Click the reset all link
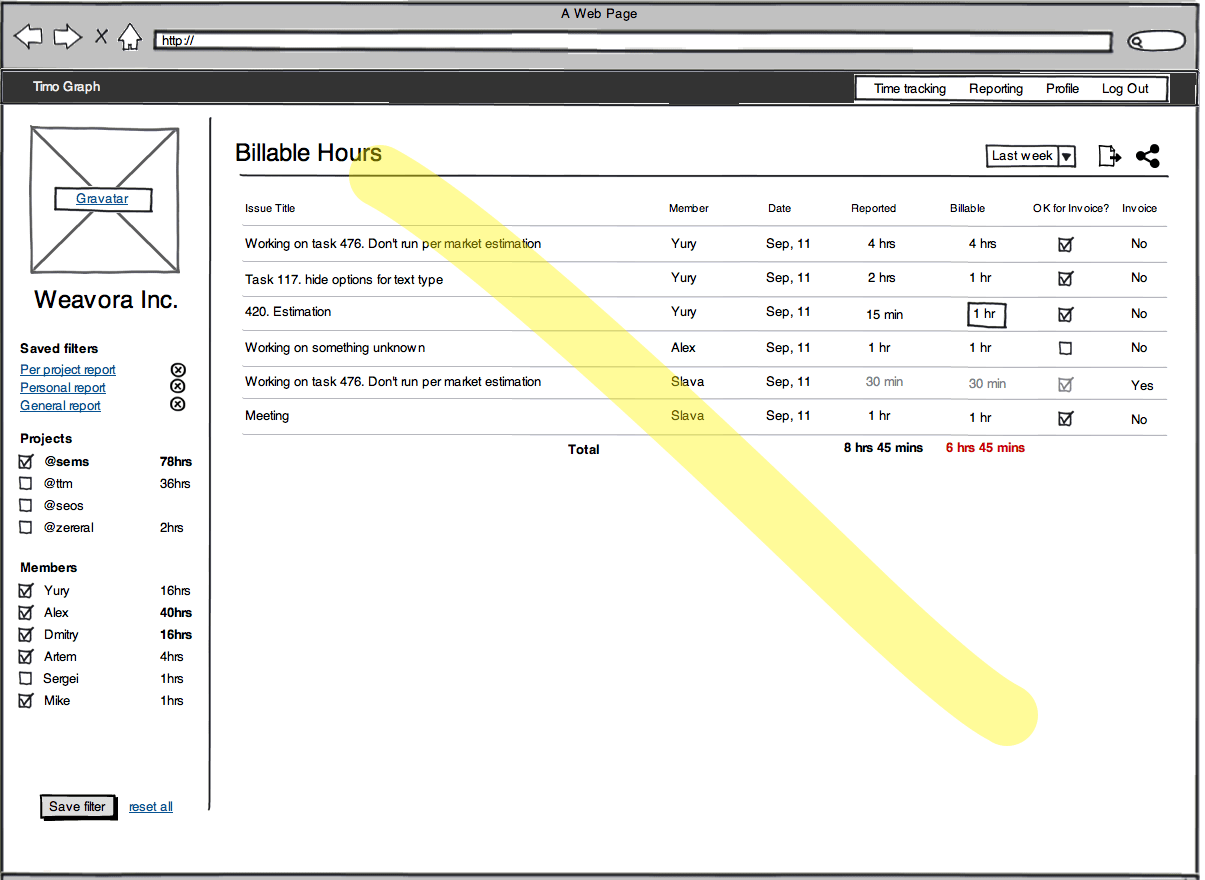The image size is (1205, 880). pos(151,807)
